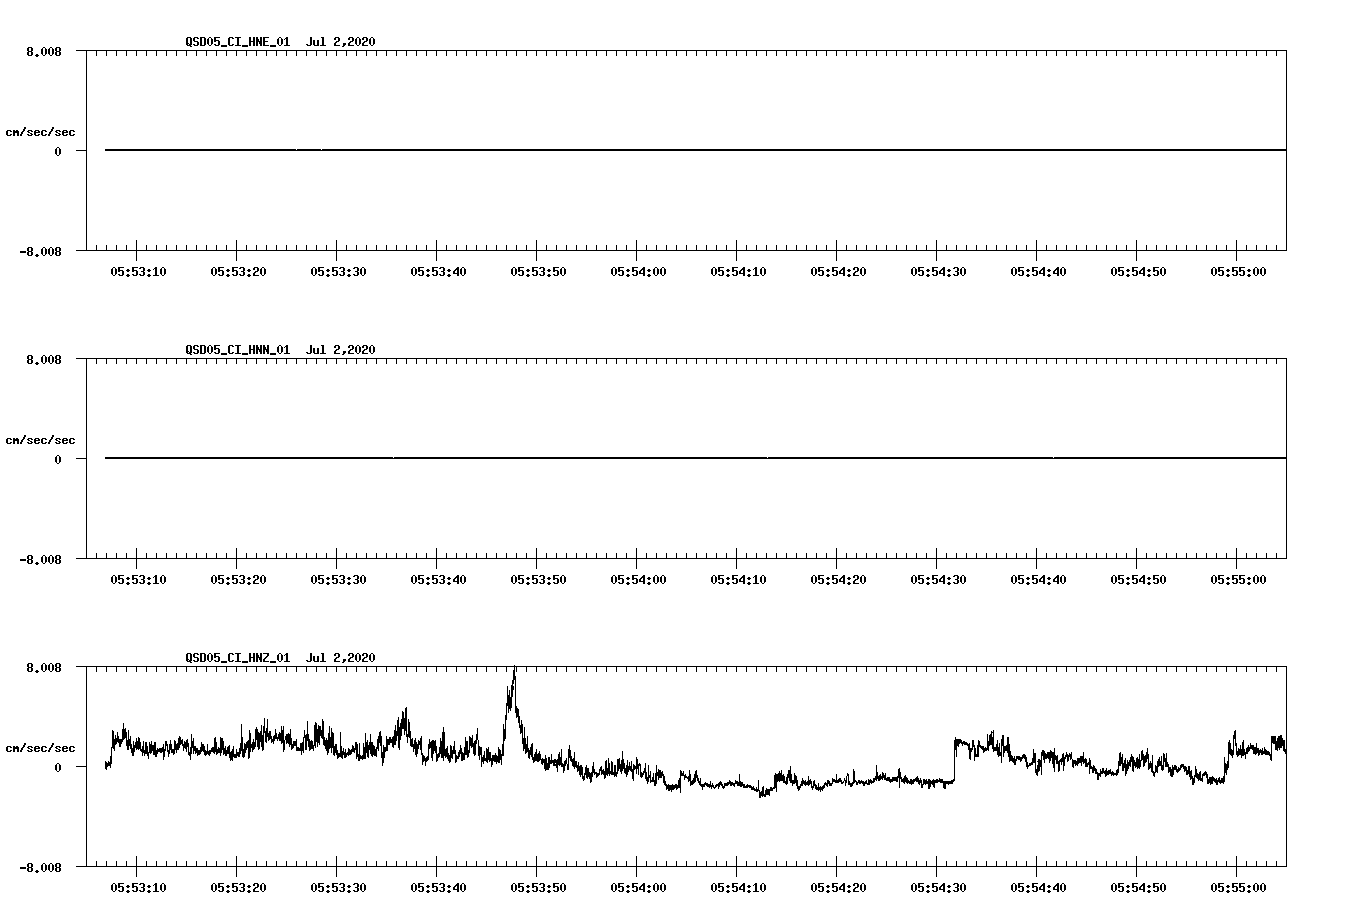Click the -8.008 label on HNE chart
1358x924 pixels.
[40, 252]
